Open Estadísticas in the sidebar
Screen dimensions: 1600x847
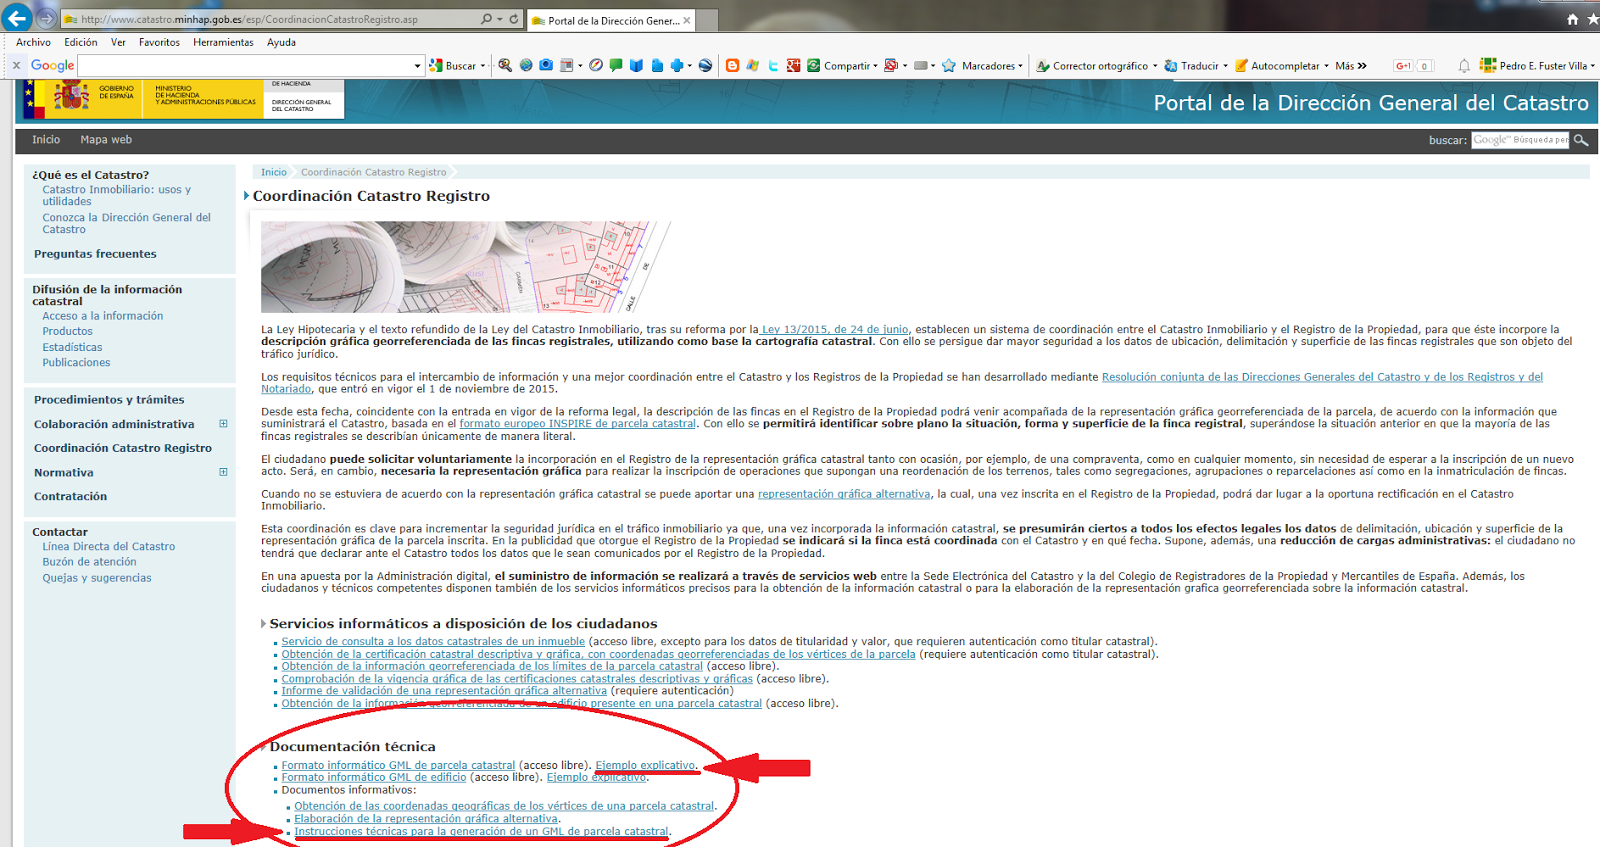tap(72, 347)
